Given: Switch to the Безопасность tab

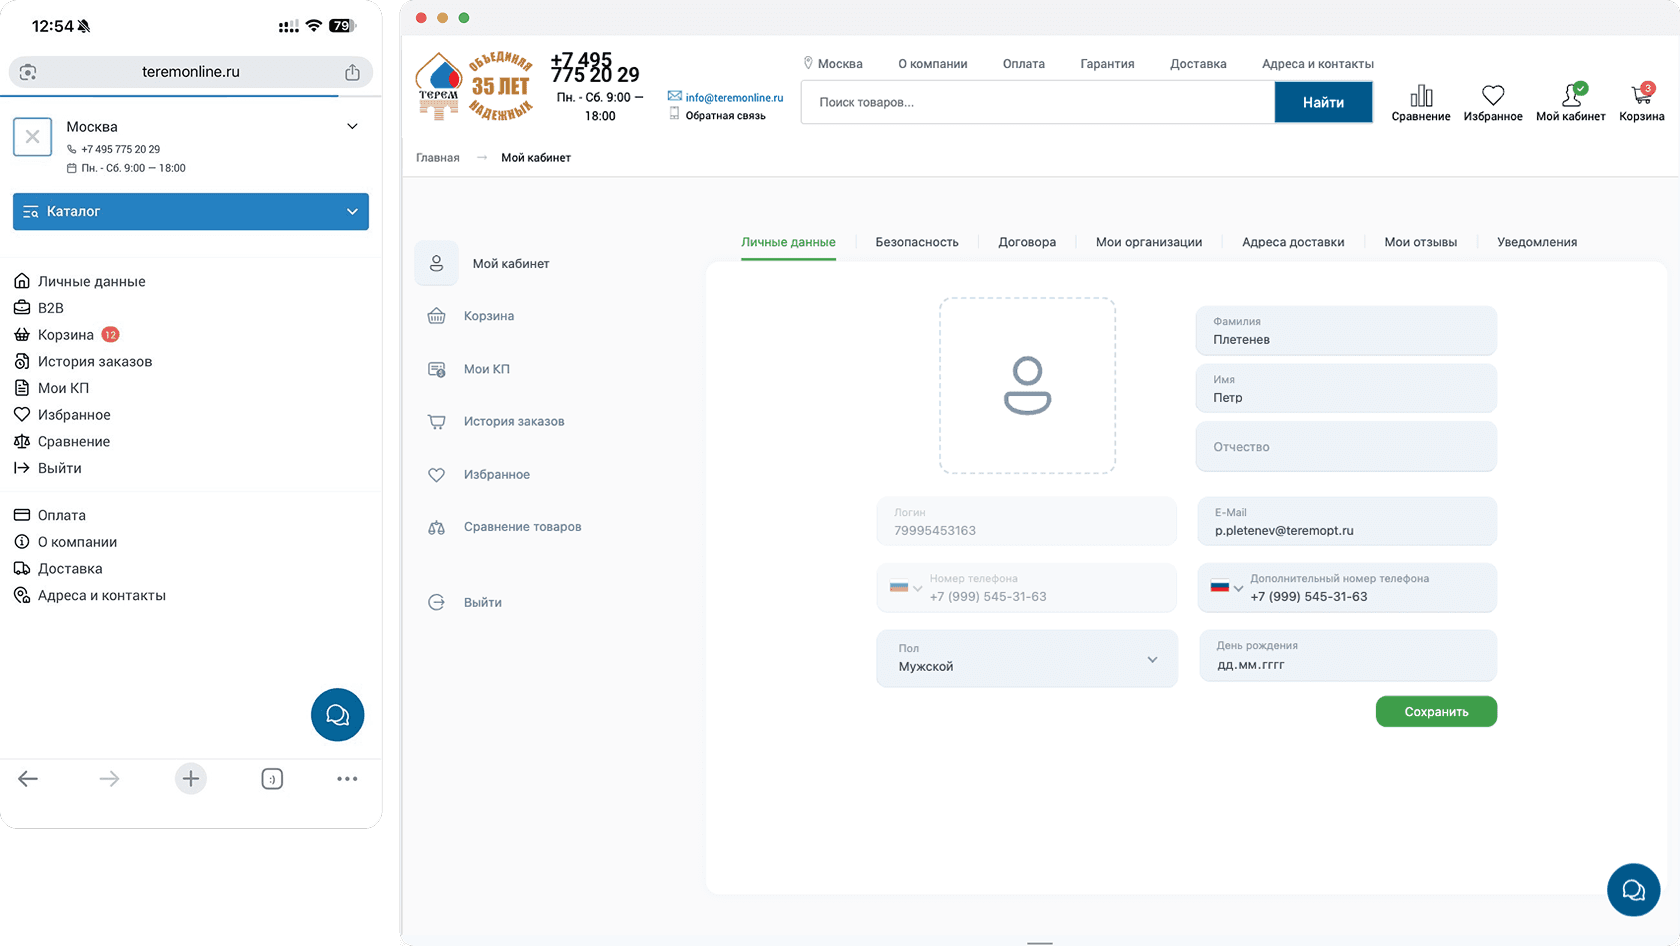Looking at the screenshot, I should click(x=917, y=242).
